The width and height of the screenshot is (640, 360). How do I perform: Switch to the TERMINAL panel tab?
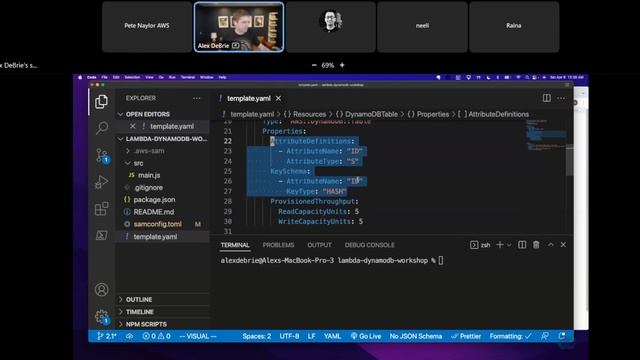(235, 245)
